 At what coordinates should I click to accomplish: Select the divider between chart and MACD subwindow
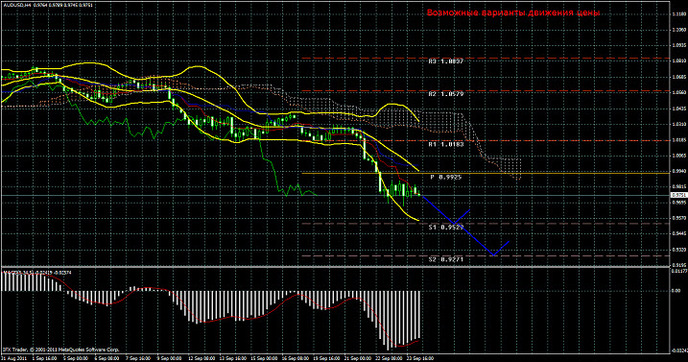[335, 267]
